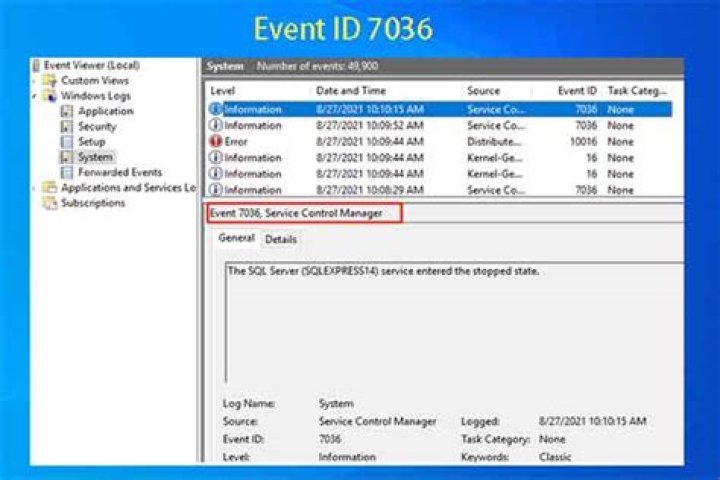
Task: Sort by the Source column header
Action: pos(483,90)
